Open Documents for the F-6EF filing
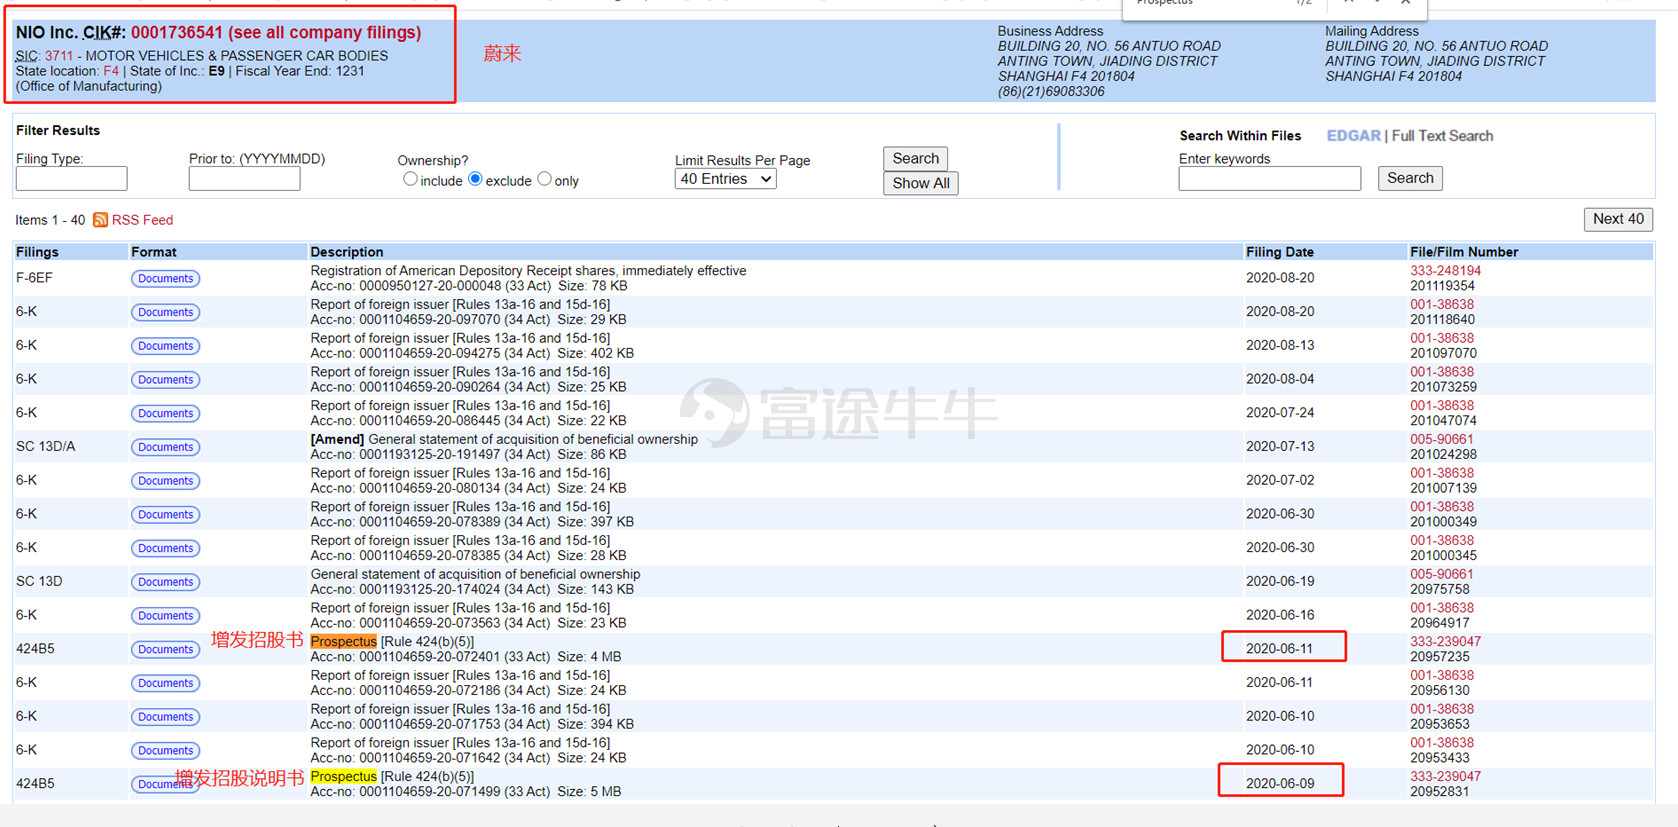The image size is (1678, 827). point(165,279)
